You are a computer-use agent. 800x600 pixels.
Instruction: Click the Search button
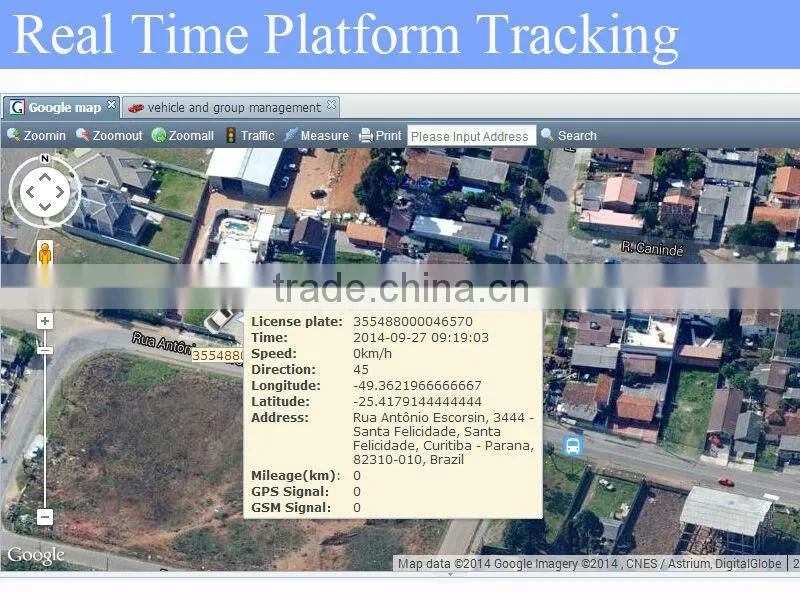(x=568, y=135)
